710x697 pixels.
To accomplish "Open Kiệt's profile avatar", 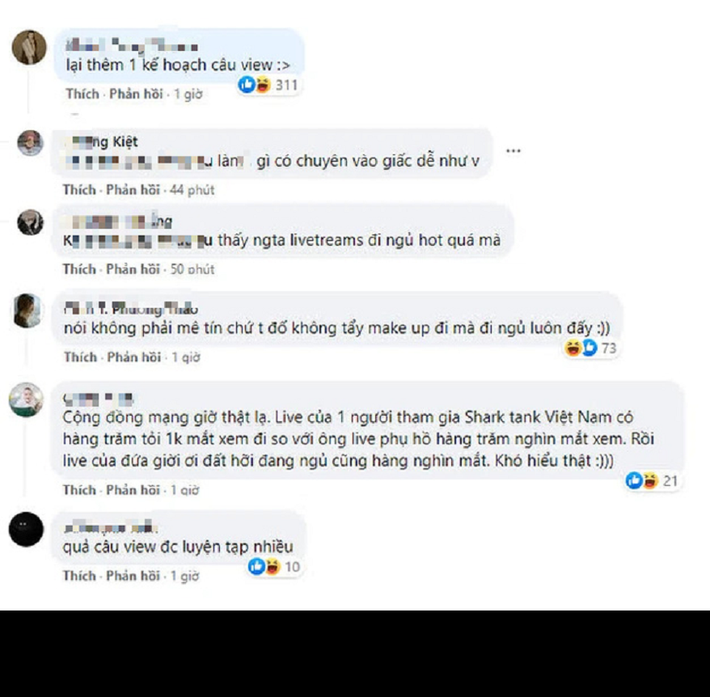I will click(30, 143).
